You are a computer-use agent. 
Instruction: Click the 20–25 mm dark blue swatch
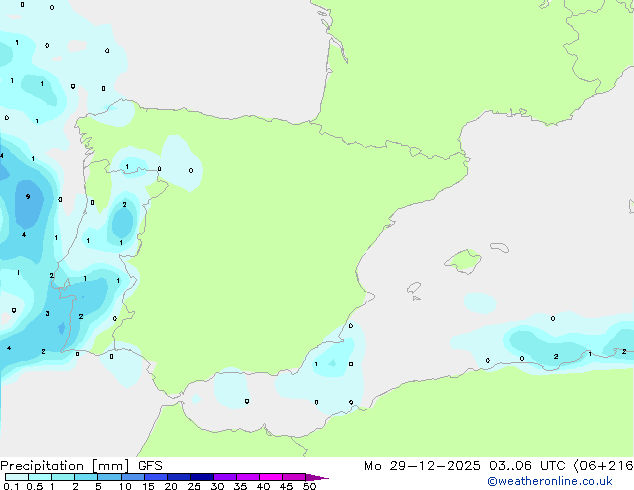pos(179,477)
